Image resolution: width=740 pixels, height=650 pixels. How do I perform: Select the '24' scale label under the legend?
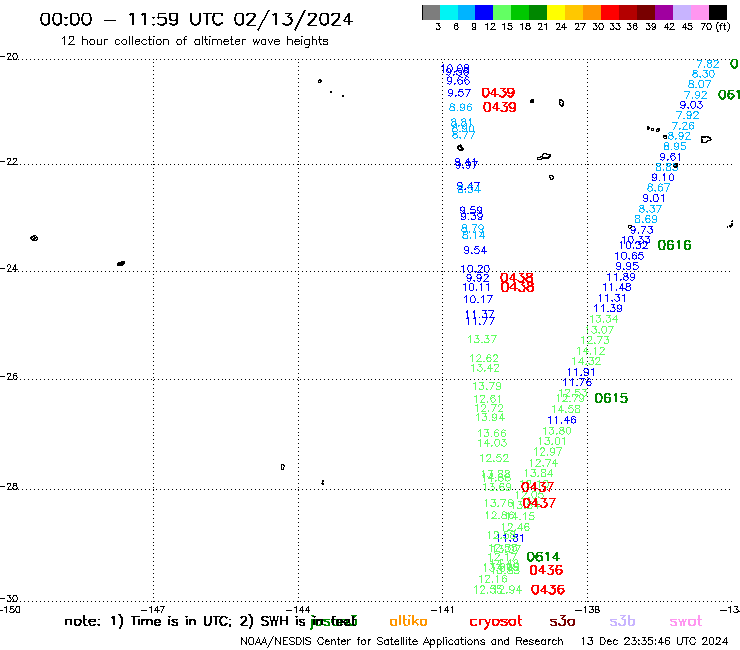click(x=561, y=27)
